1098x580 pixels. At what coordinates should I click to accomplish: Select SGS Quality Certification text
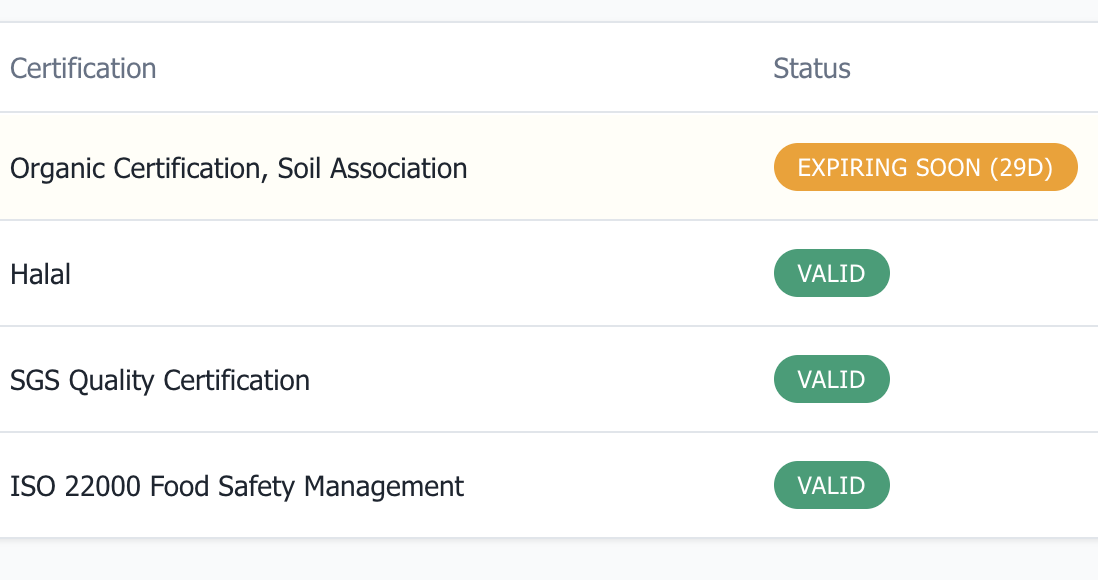[x=160, y=380]
